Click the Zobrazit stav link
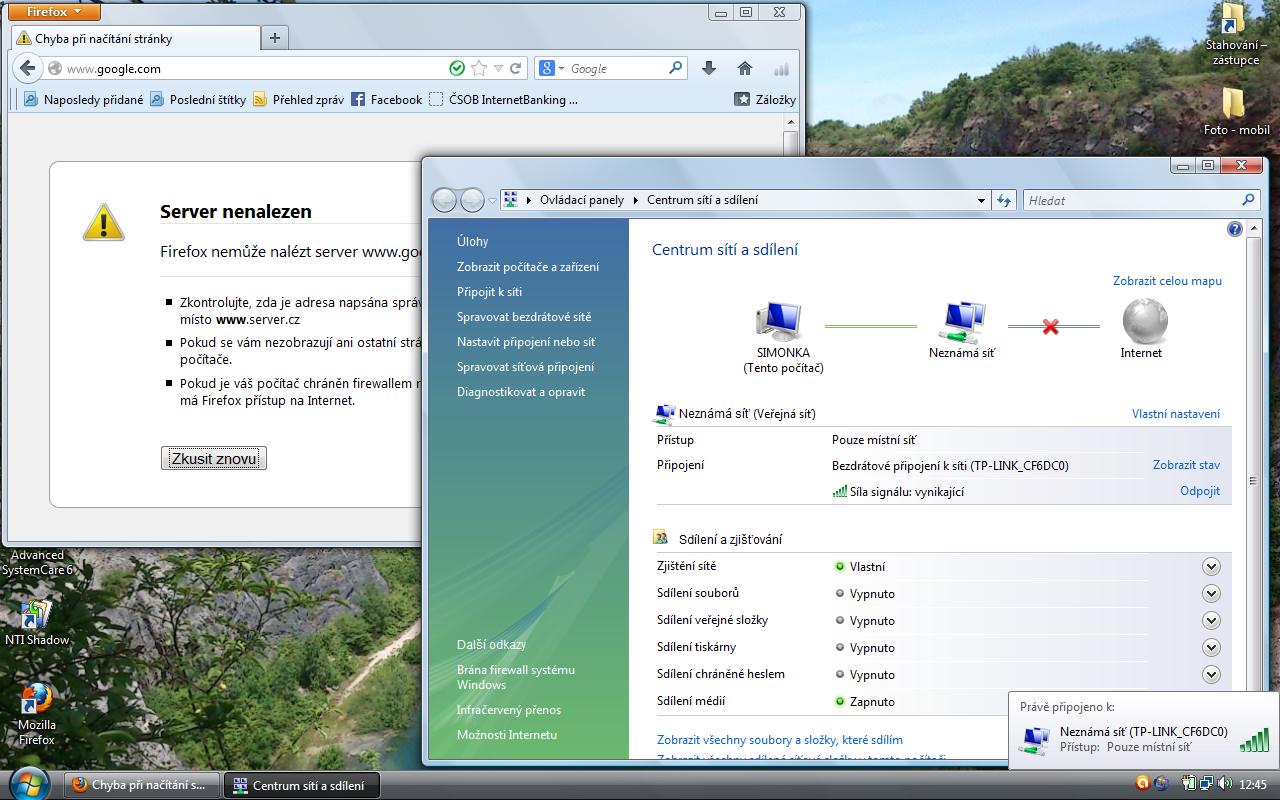 [1186, 464]
